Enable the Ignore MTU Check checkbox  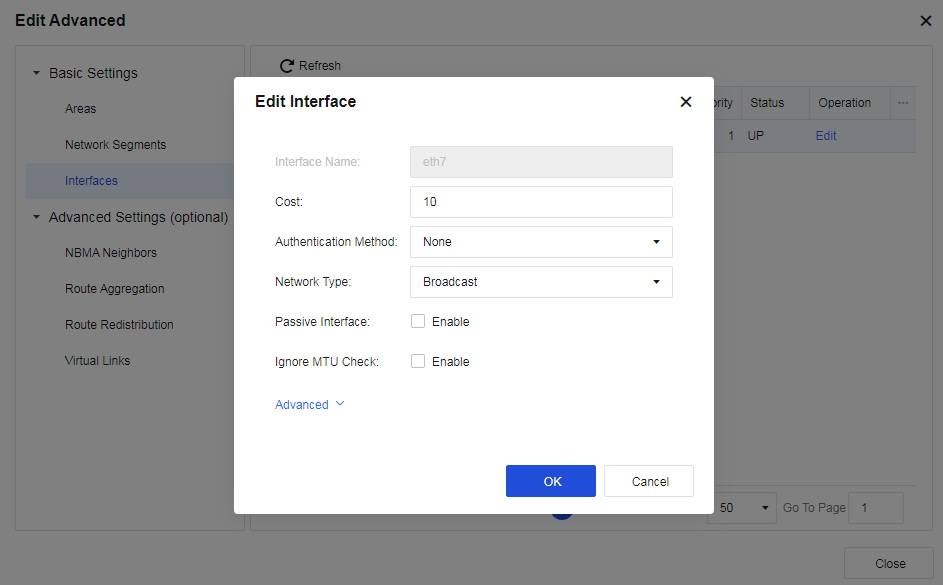tap(418, 362)
